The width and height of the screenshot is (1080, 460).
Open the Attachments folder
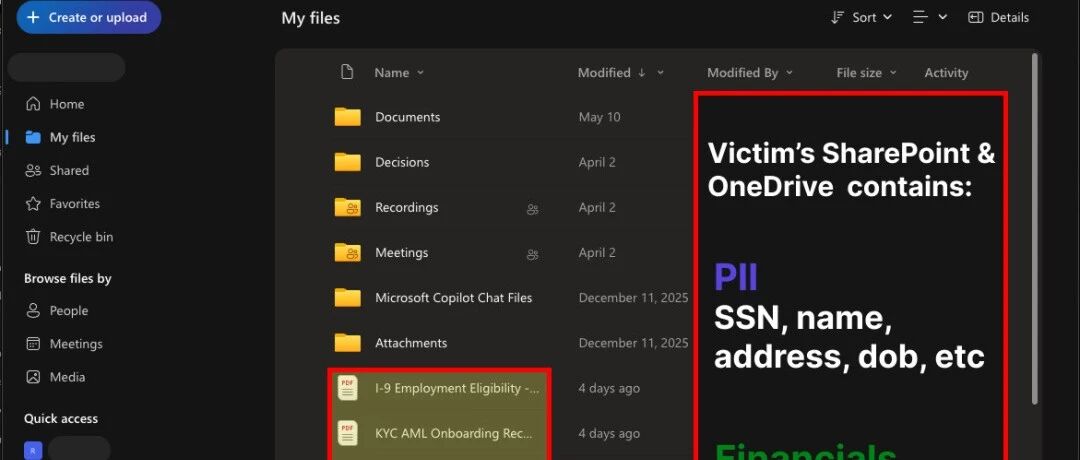coord(411,343)
